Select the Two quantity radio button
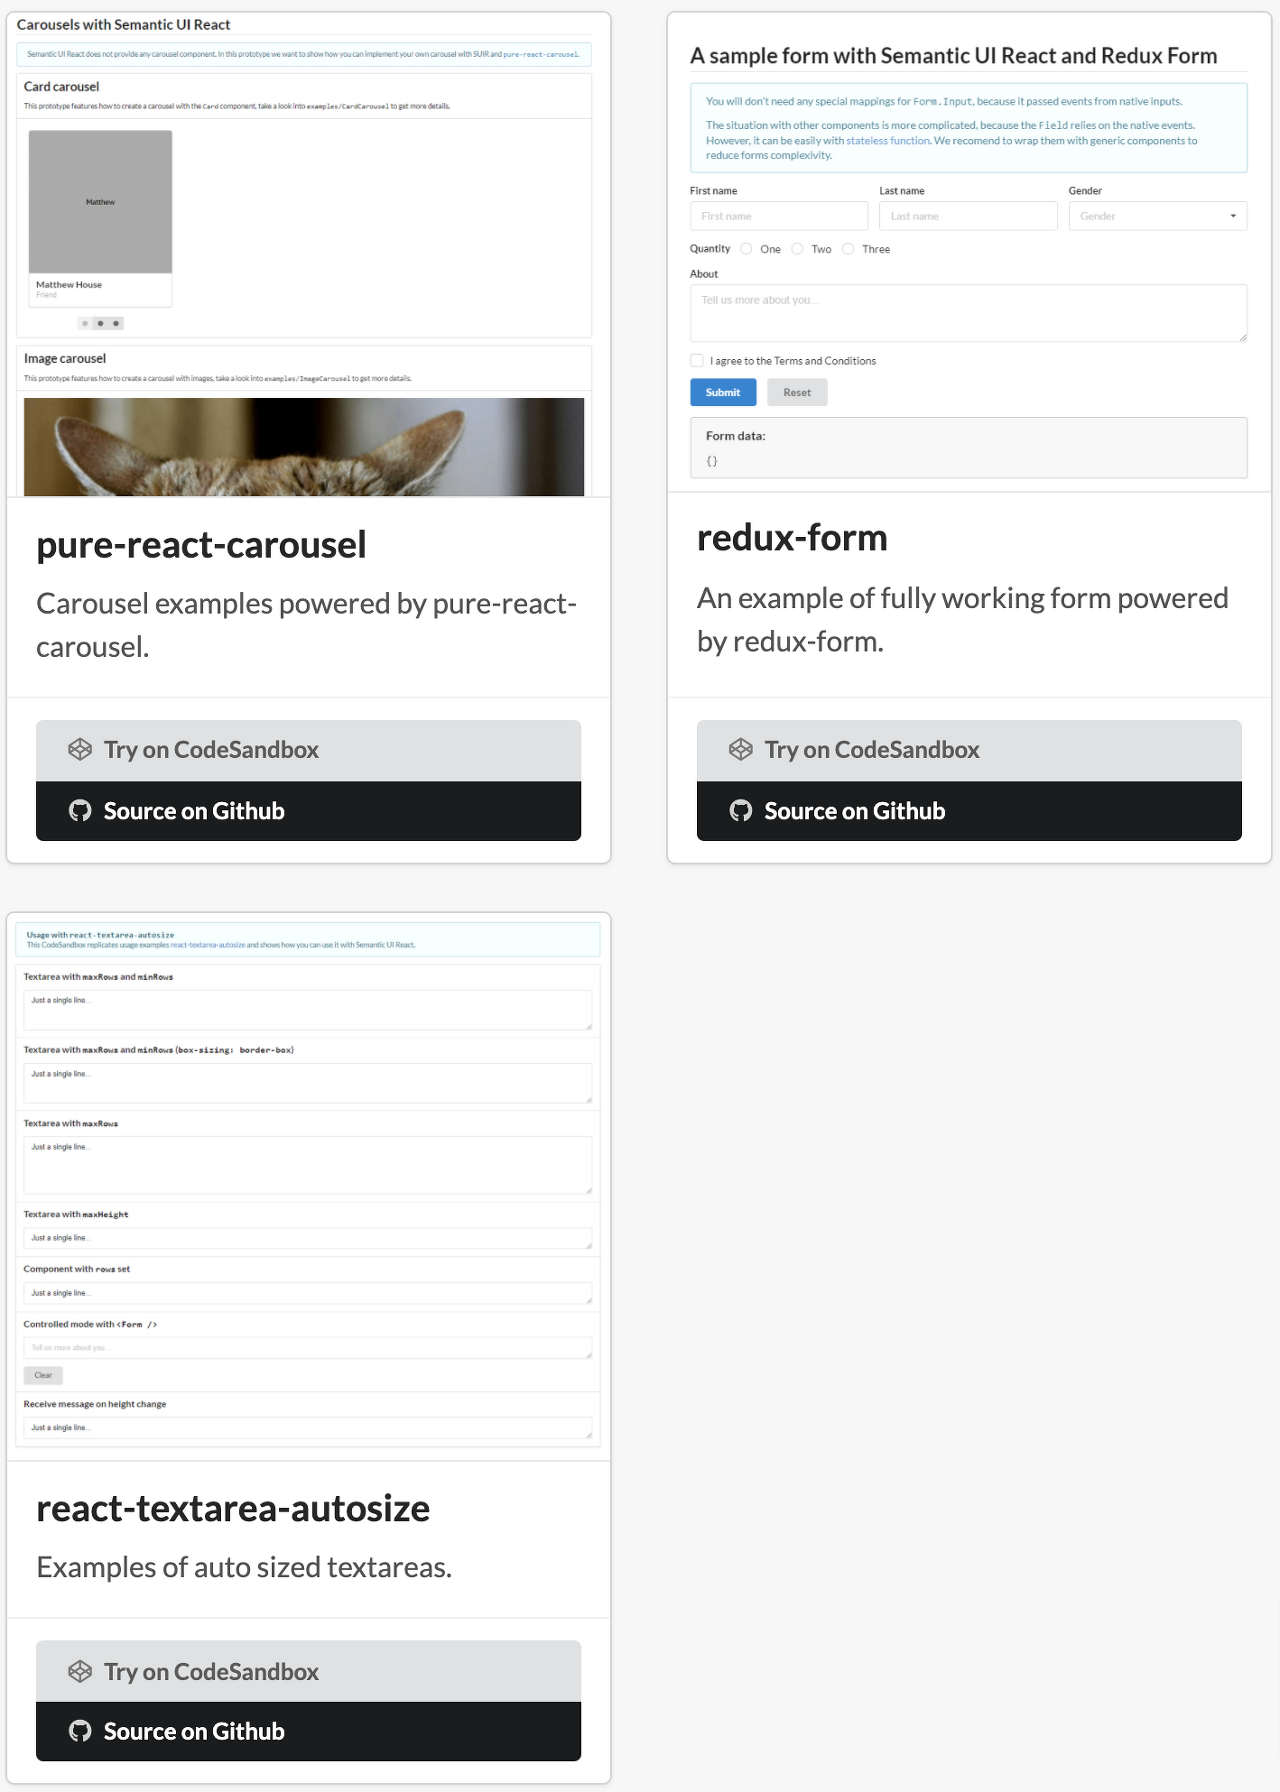Viewport: 1280px width, 1792px height. [797, 249]
